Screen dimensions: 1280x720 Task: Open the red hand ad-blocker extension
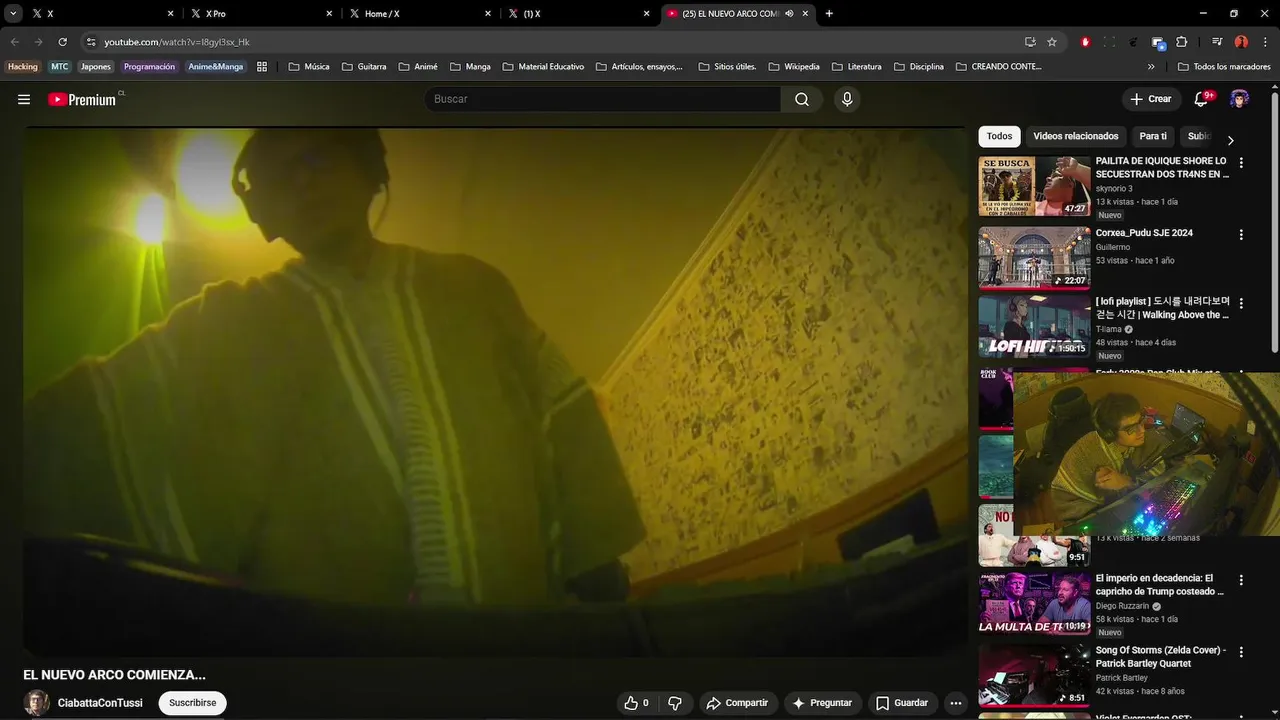[x=1086, y=42]
